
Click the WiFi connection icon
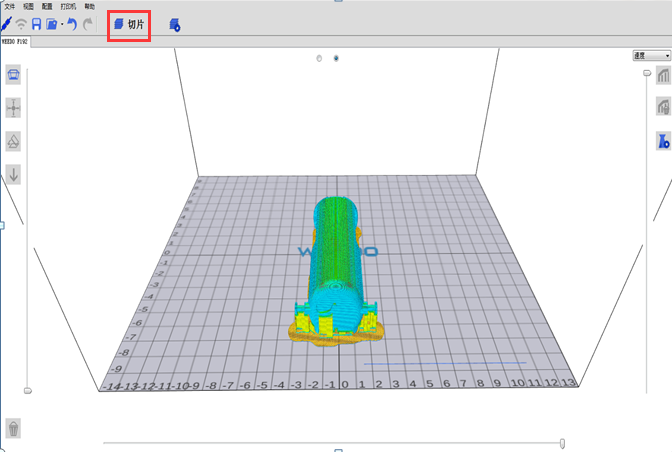[x=21, y=24]
